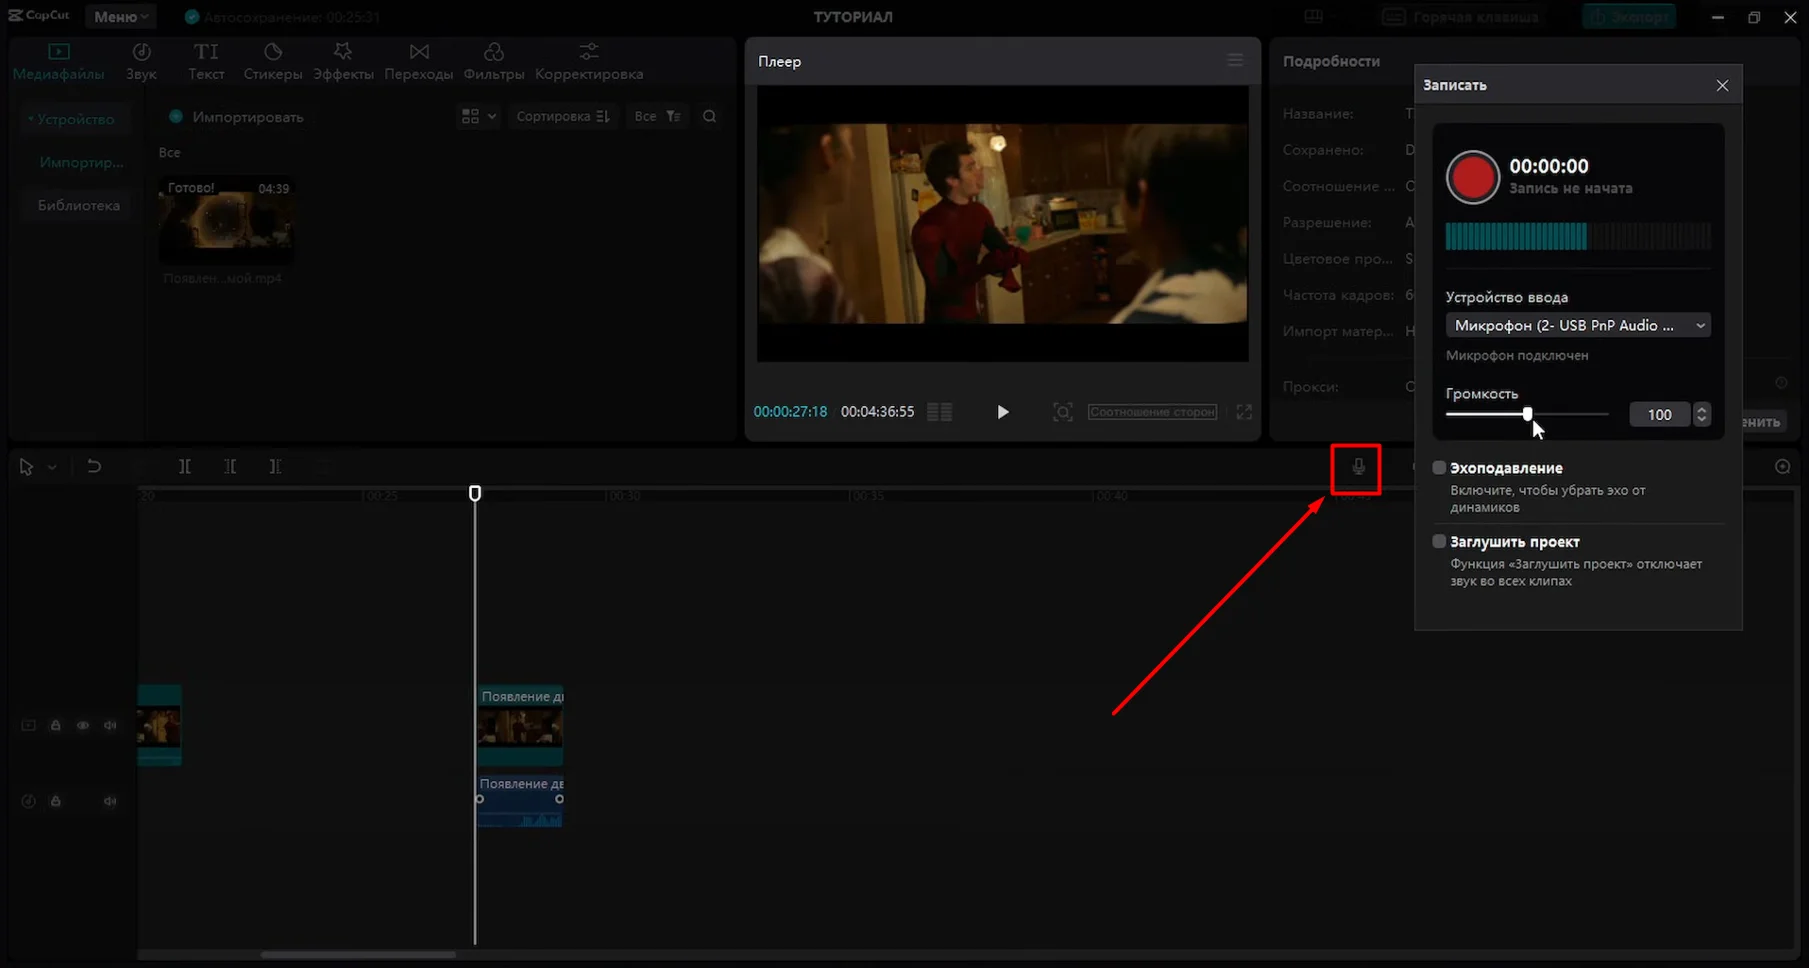Viewport: 1809px width, 968px height.
Task: Open the Сортировка sort dropdown
Action: pos(562,117)
